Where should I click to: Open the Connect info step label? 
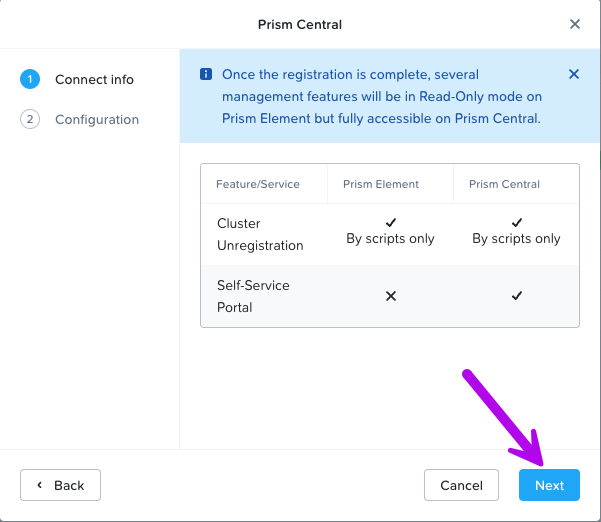pyautogui.click(x=94, y=80)
